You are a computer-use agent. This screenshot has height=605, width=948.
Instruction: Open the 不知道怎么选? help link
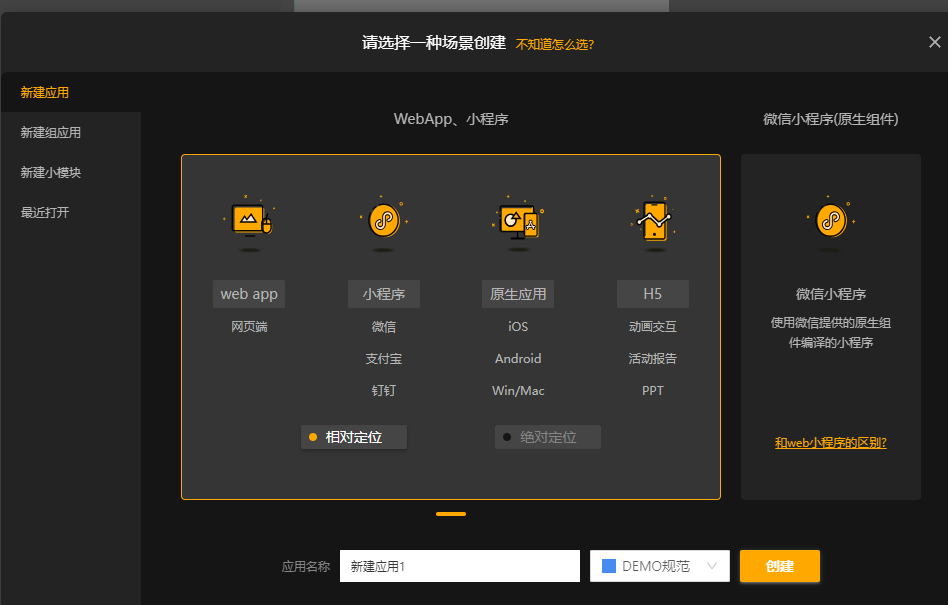tap(554, 44)
